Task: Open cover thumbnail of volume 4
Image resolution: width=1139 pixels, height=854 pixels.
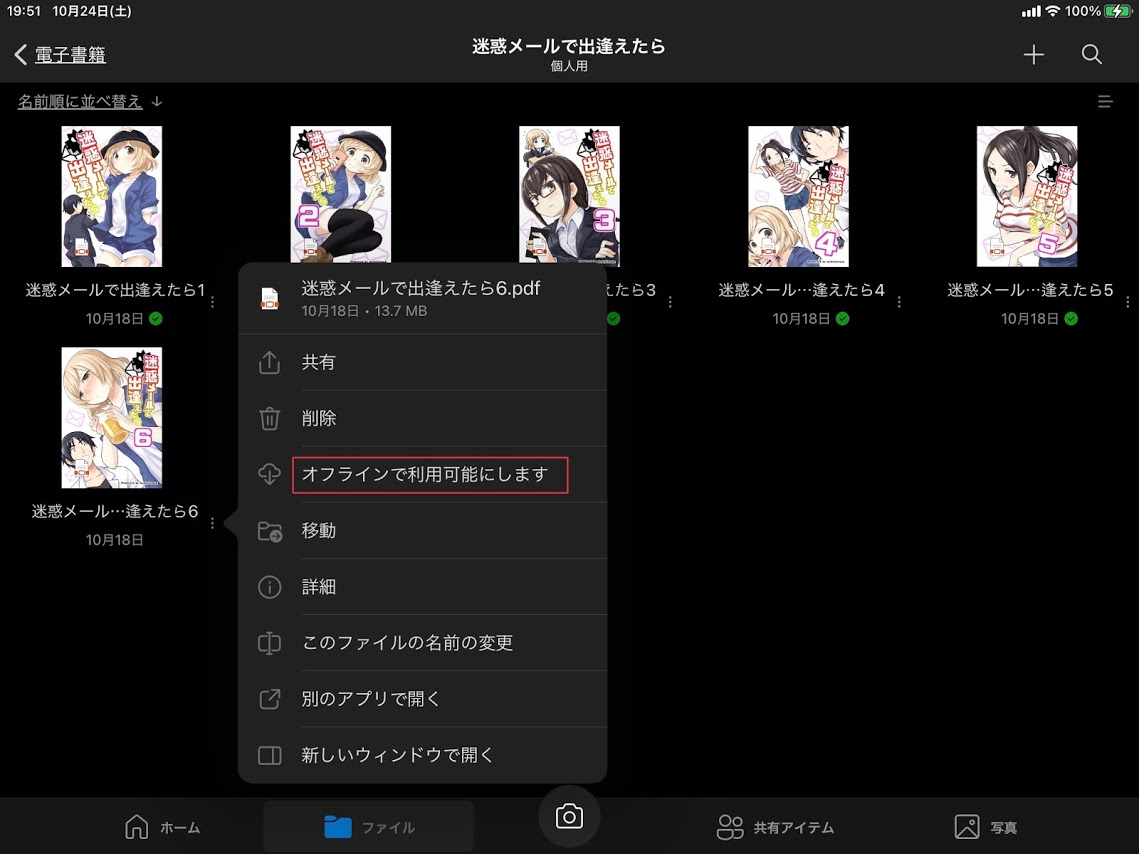Action: [x=798, y=196]
